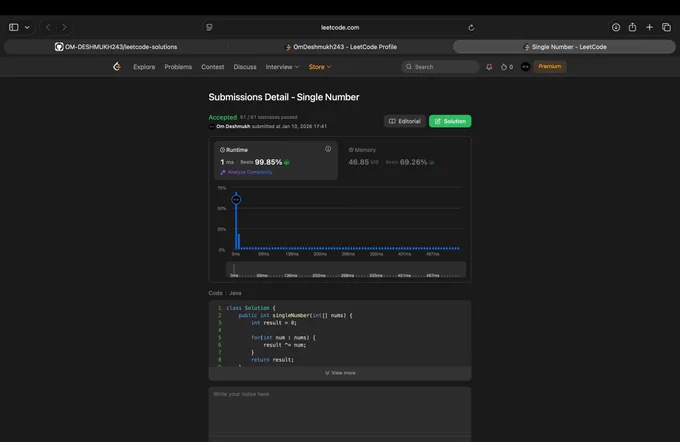Screen dimensions: 680x442
Task: Open the Editorial button
Action: click(x=404, y=121)
